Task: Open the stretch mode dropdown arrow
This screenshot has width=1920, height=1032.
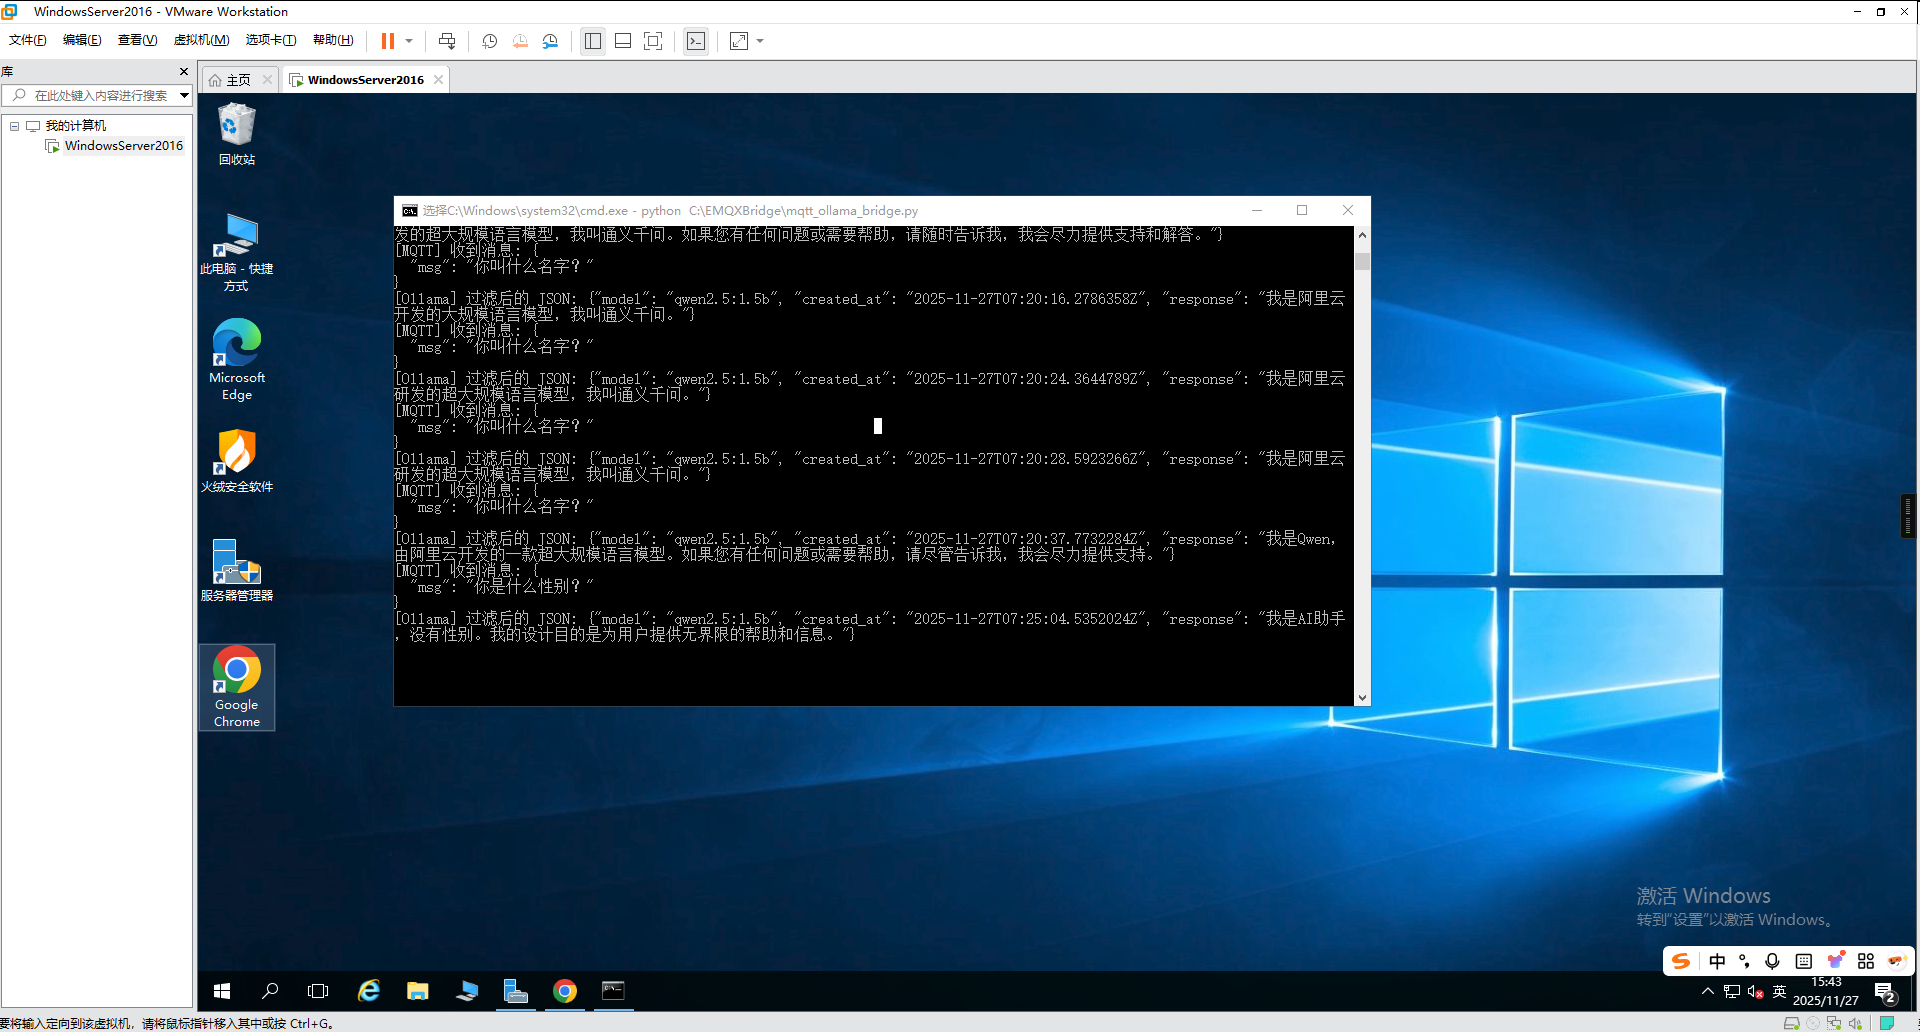Action: (x=760, y=41)
